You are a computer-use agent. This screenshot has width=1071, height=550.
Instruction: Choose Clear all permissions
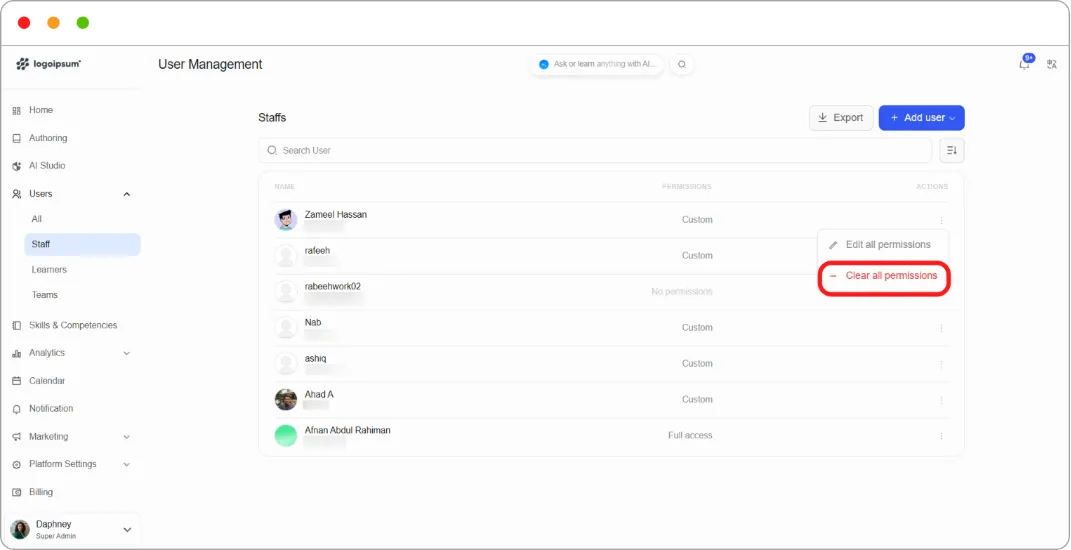[x=883, y=276]
